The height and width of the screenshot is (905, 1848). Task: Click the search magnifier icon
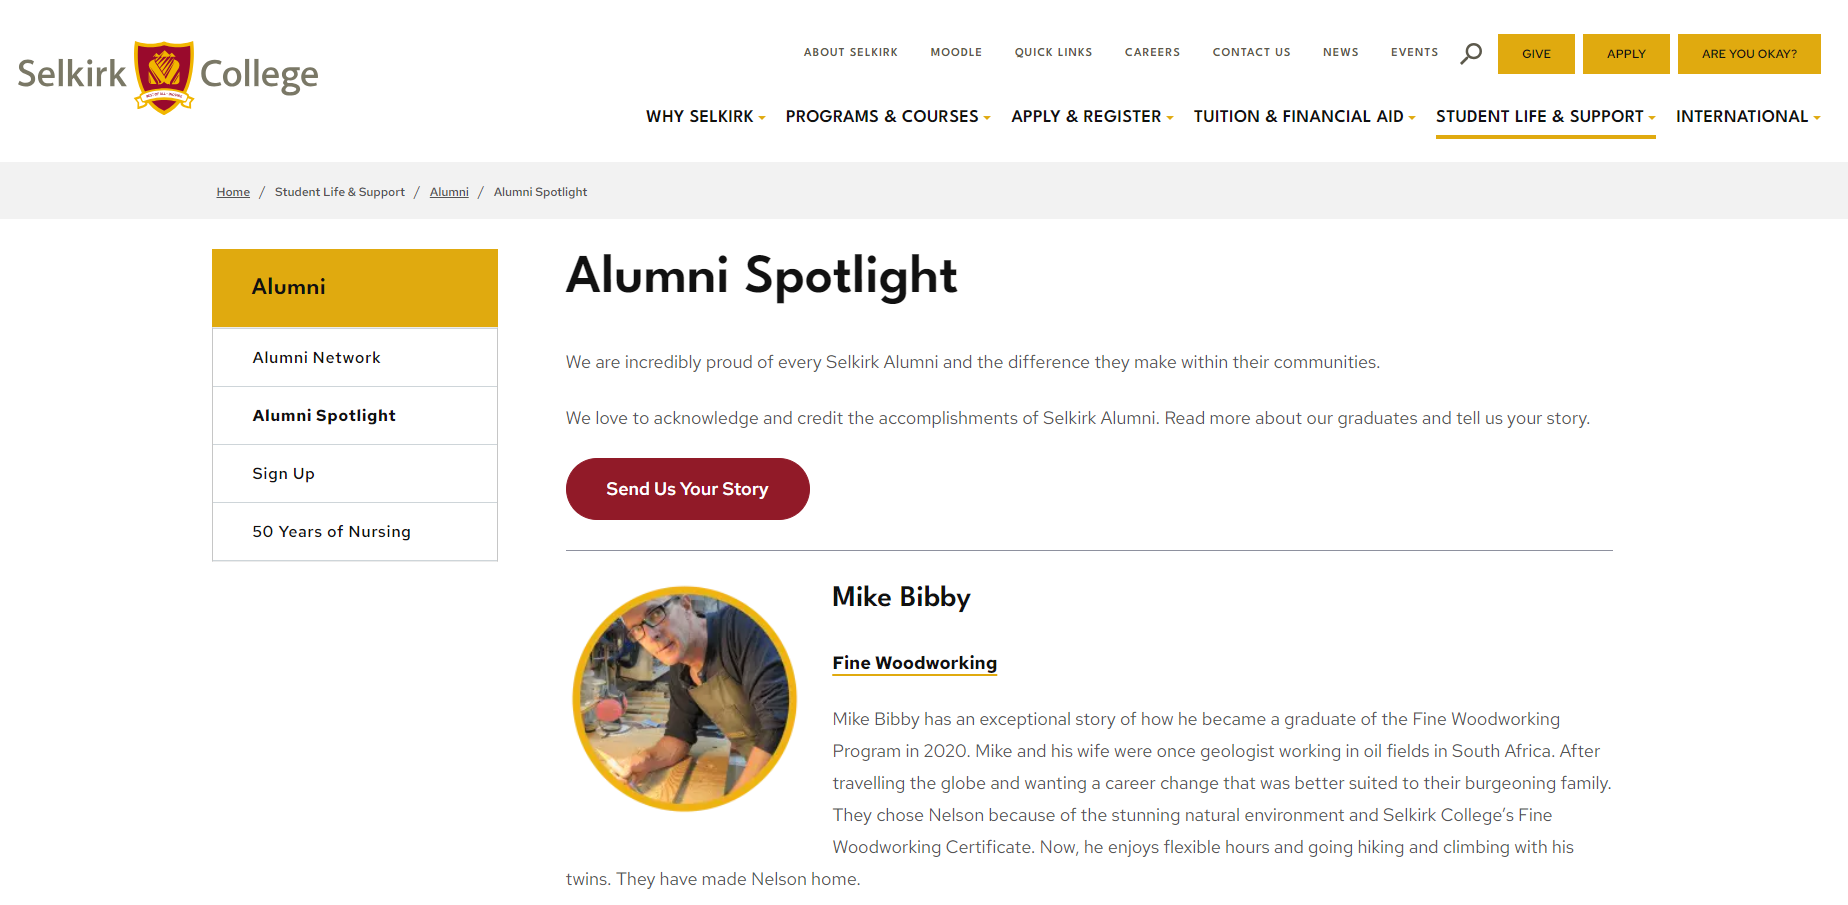tap(1471, 53)
